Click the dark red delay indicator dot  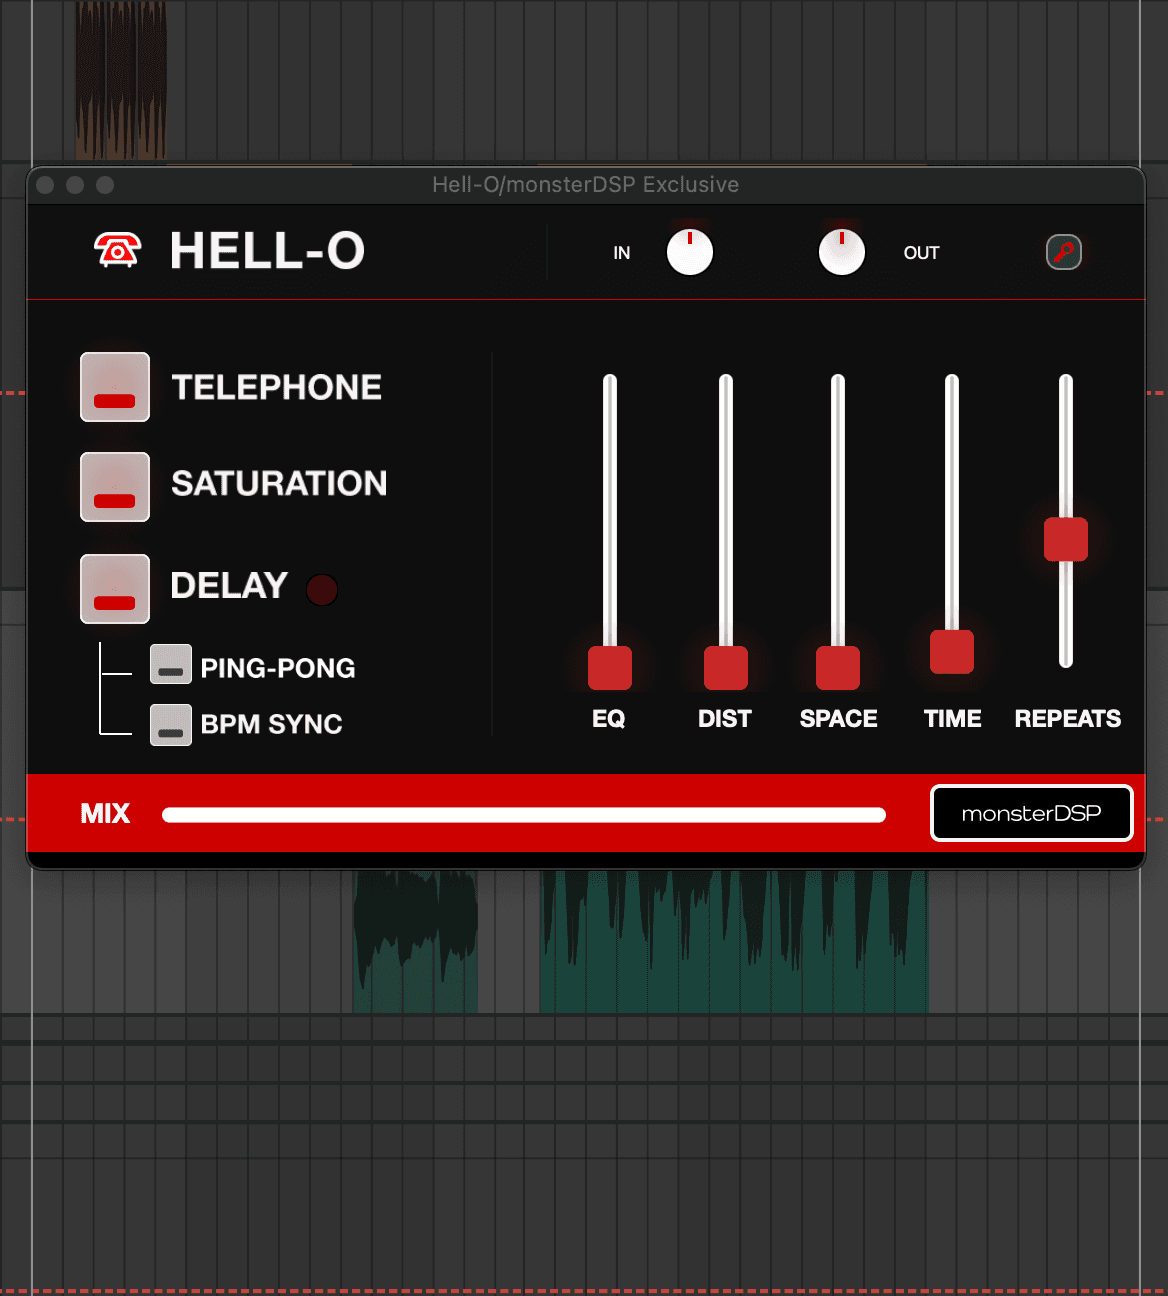[x=322, y=589]
